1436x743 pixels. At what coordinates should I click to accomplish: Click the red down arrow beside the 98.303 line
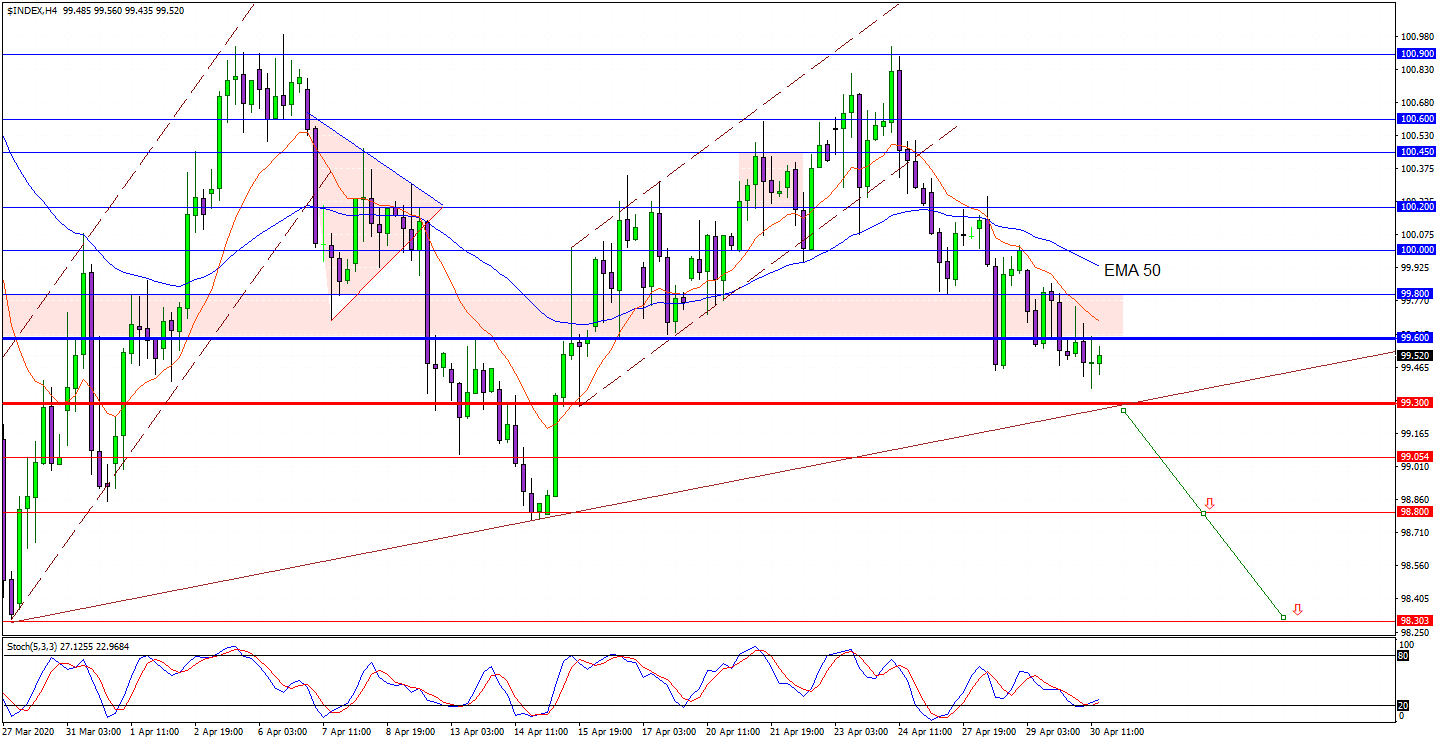point(1297,609)
